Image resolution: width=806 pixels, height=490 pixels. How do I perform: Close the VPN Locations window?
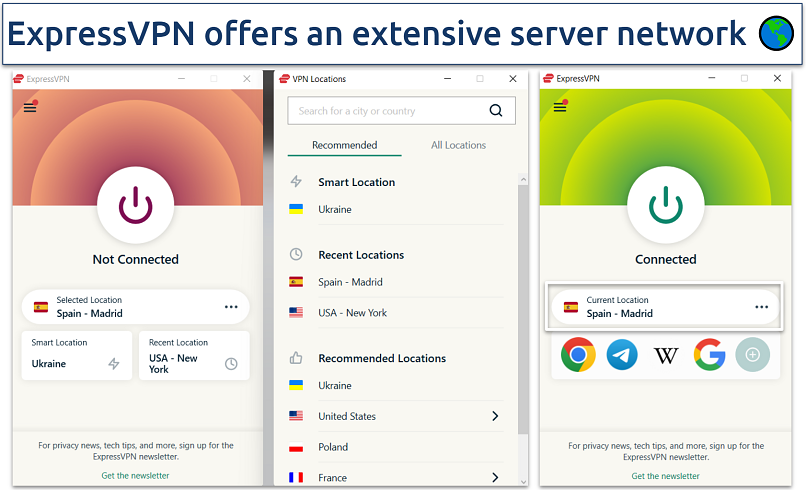tap(512, 79)
